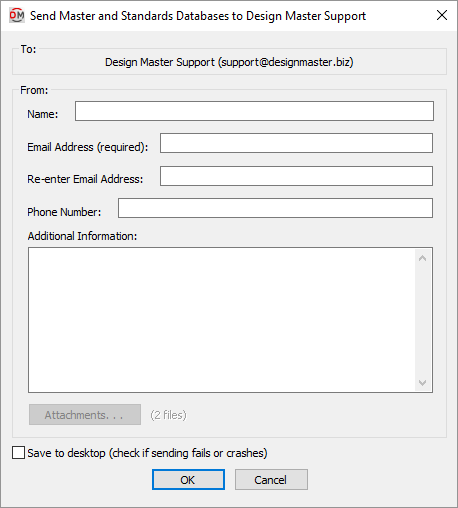Image resolution: width=458 pixels, height=508 pixels.
Task: Click the Additional Information scrollbar track
Action: [423, 320]
